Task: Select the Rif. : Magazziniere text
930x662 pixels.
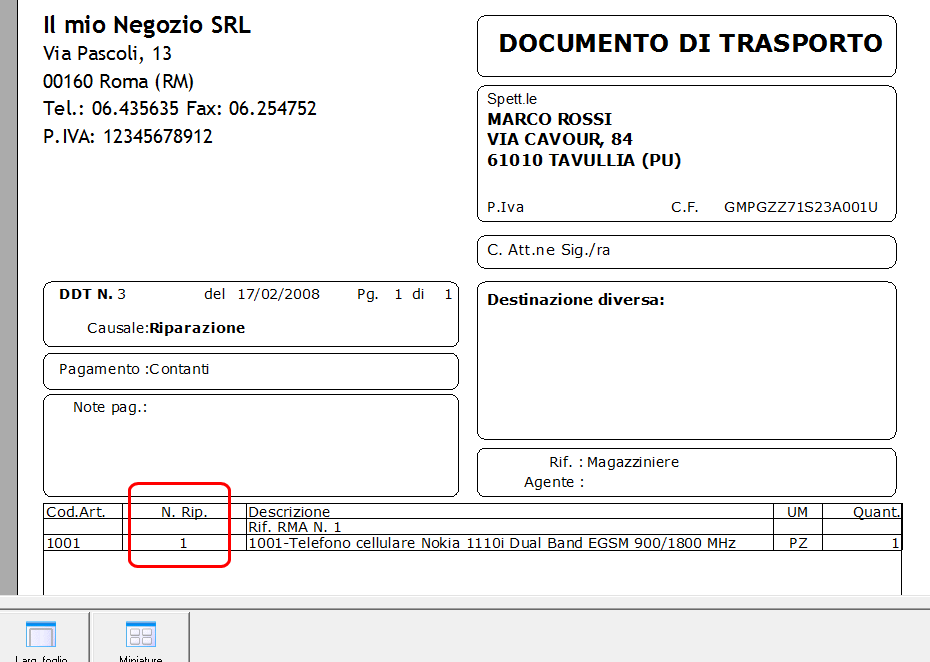Action: click(x=614, y=462)
